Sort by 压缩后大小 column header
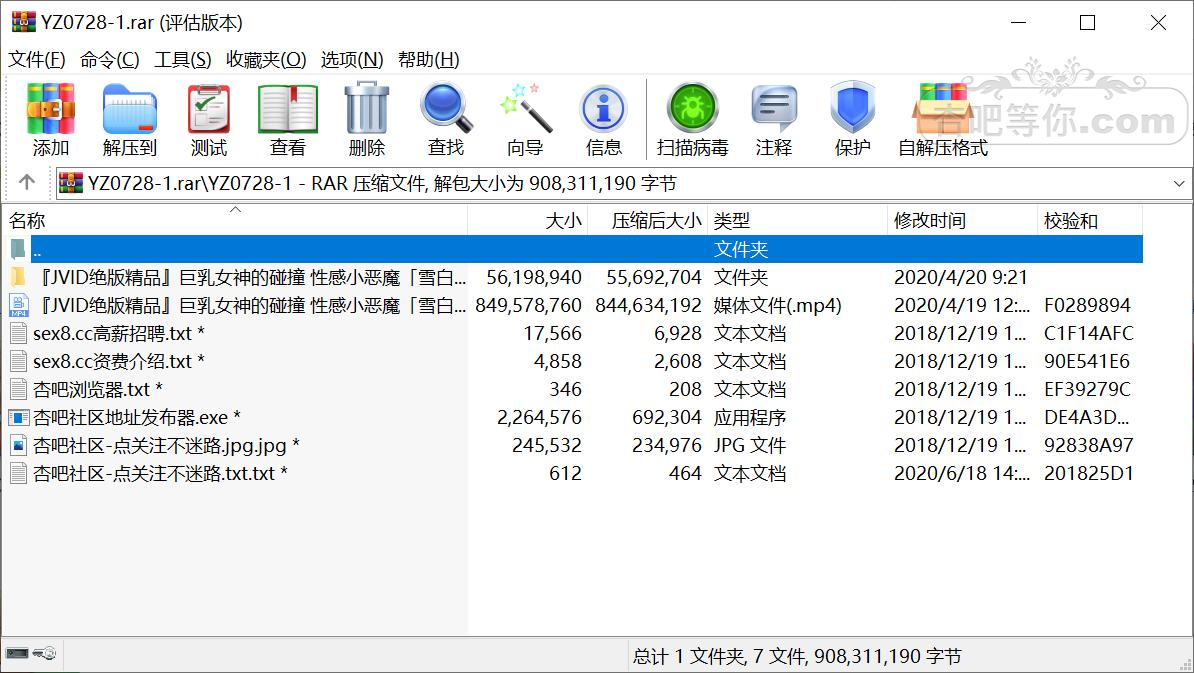The height and width of the screenshot is (673, 1194). click(648, 221)
